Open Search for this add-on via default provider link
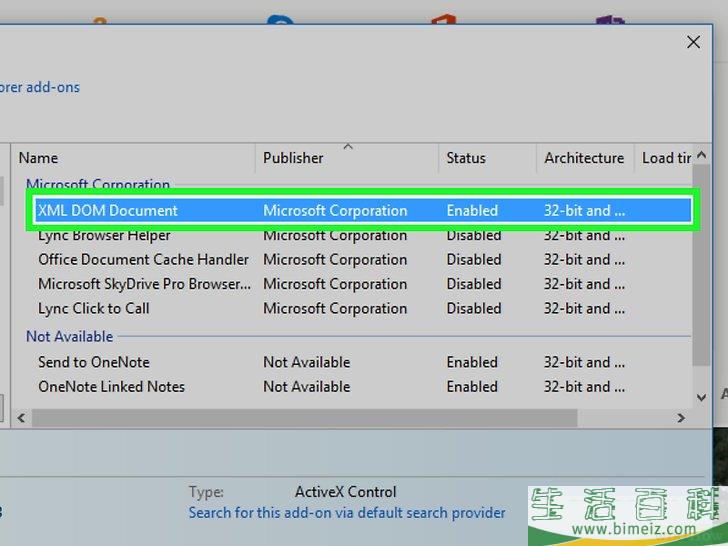 347,513
